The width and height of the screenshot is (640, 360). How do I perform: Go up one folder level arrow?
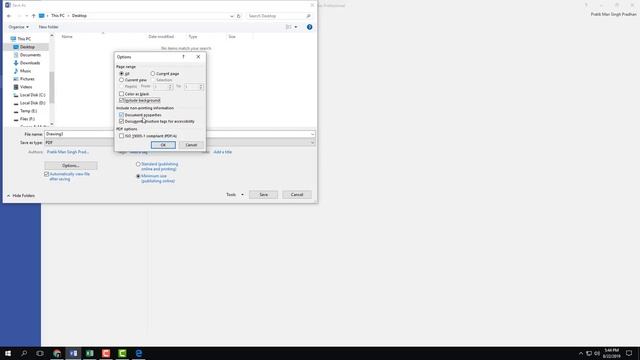(x=33, y=16)
